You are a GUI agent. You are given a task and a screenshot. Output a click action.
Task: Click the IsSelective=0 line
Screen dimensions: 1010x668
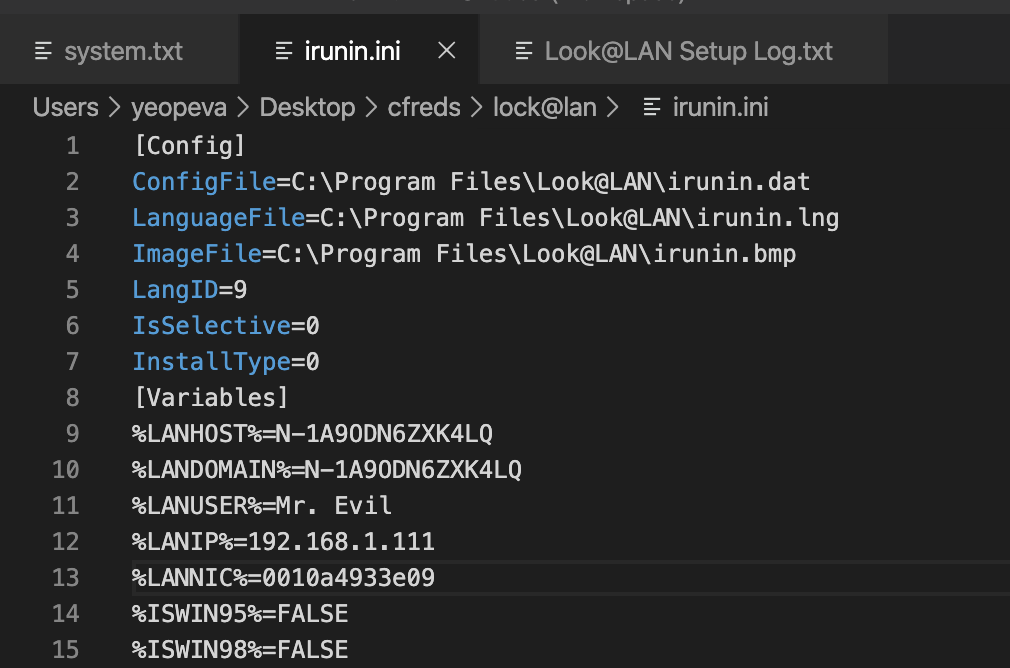[226, 325]
